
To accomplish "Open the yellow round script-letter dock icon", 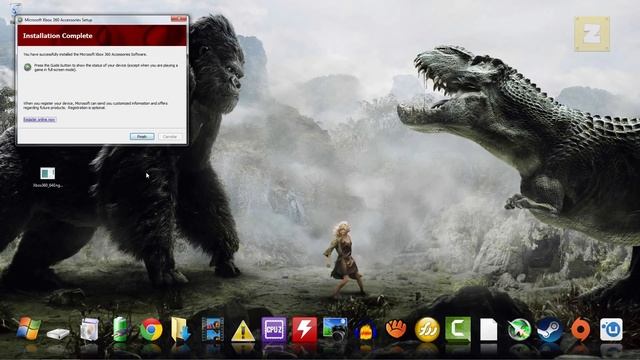I will pyautogui.click(x=427, y=329).
